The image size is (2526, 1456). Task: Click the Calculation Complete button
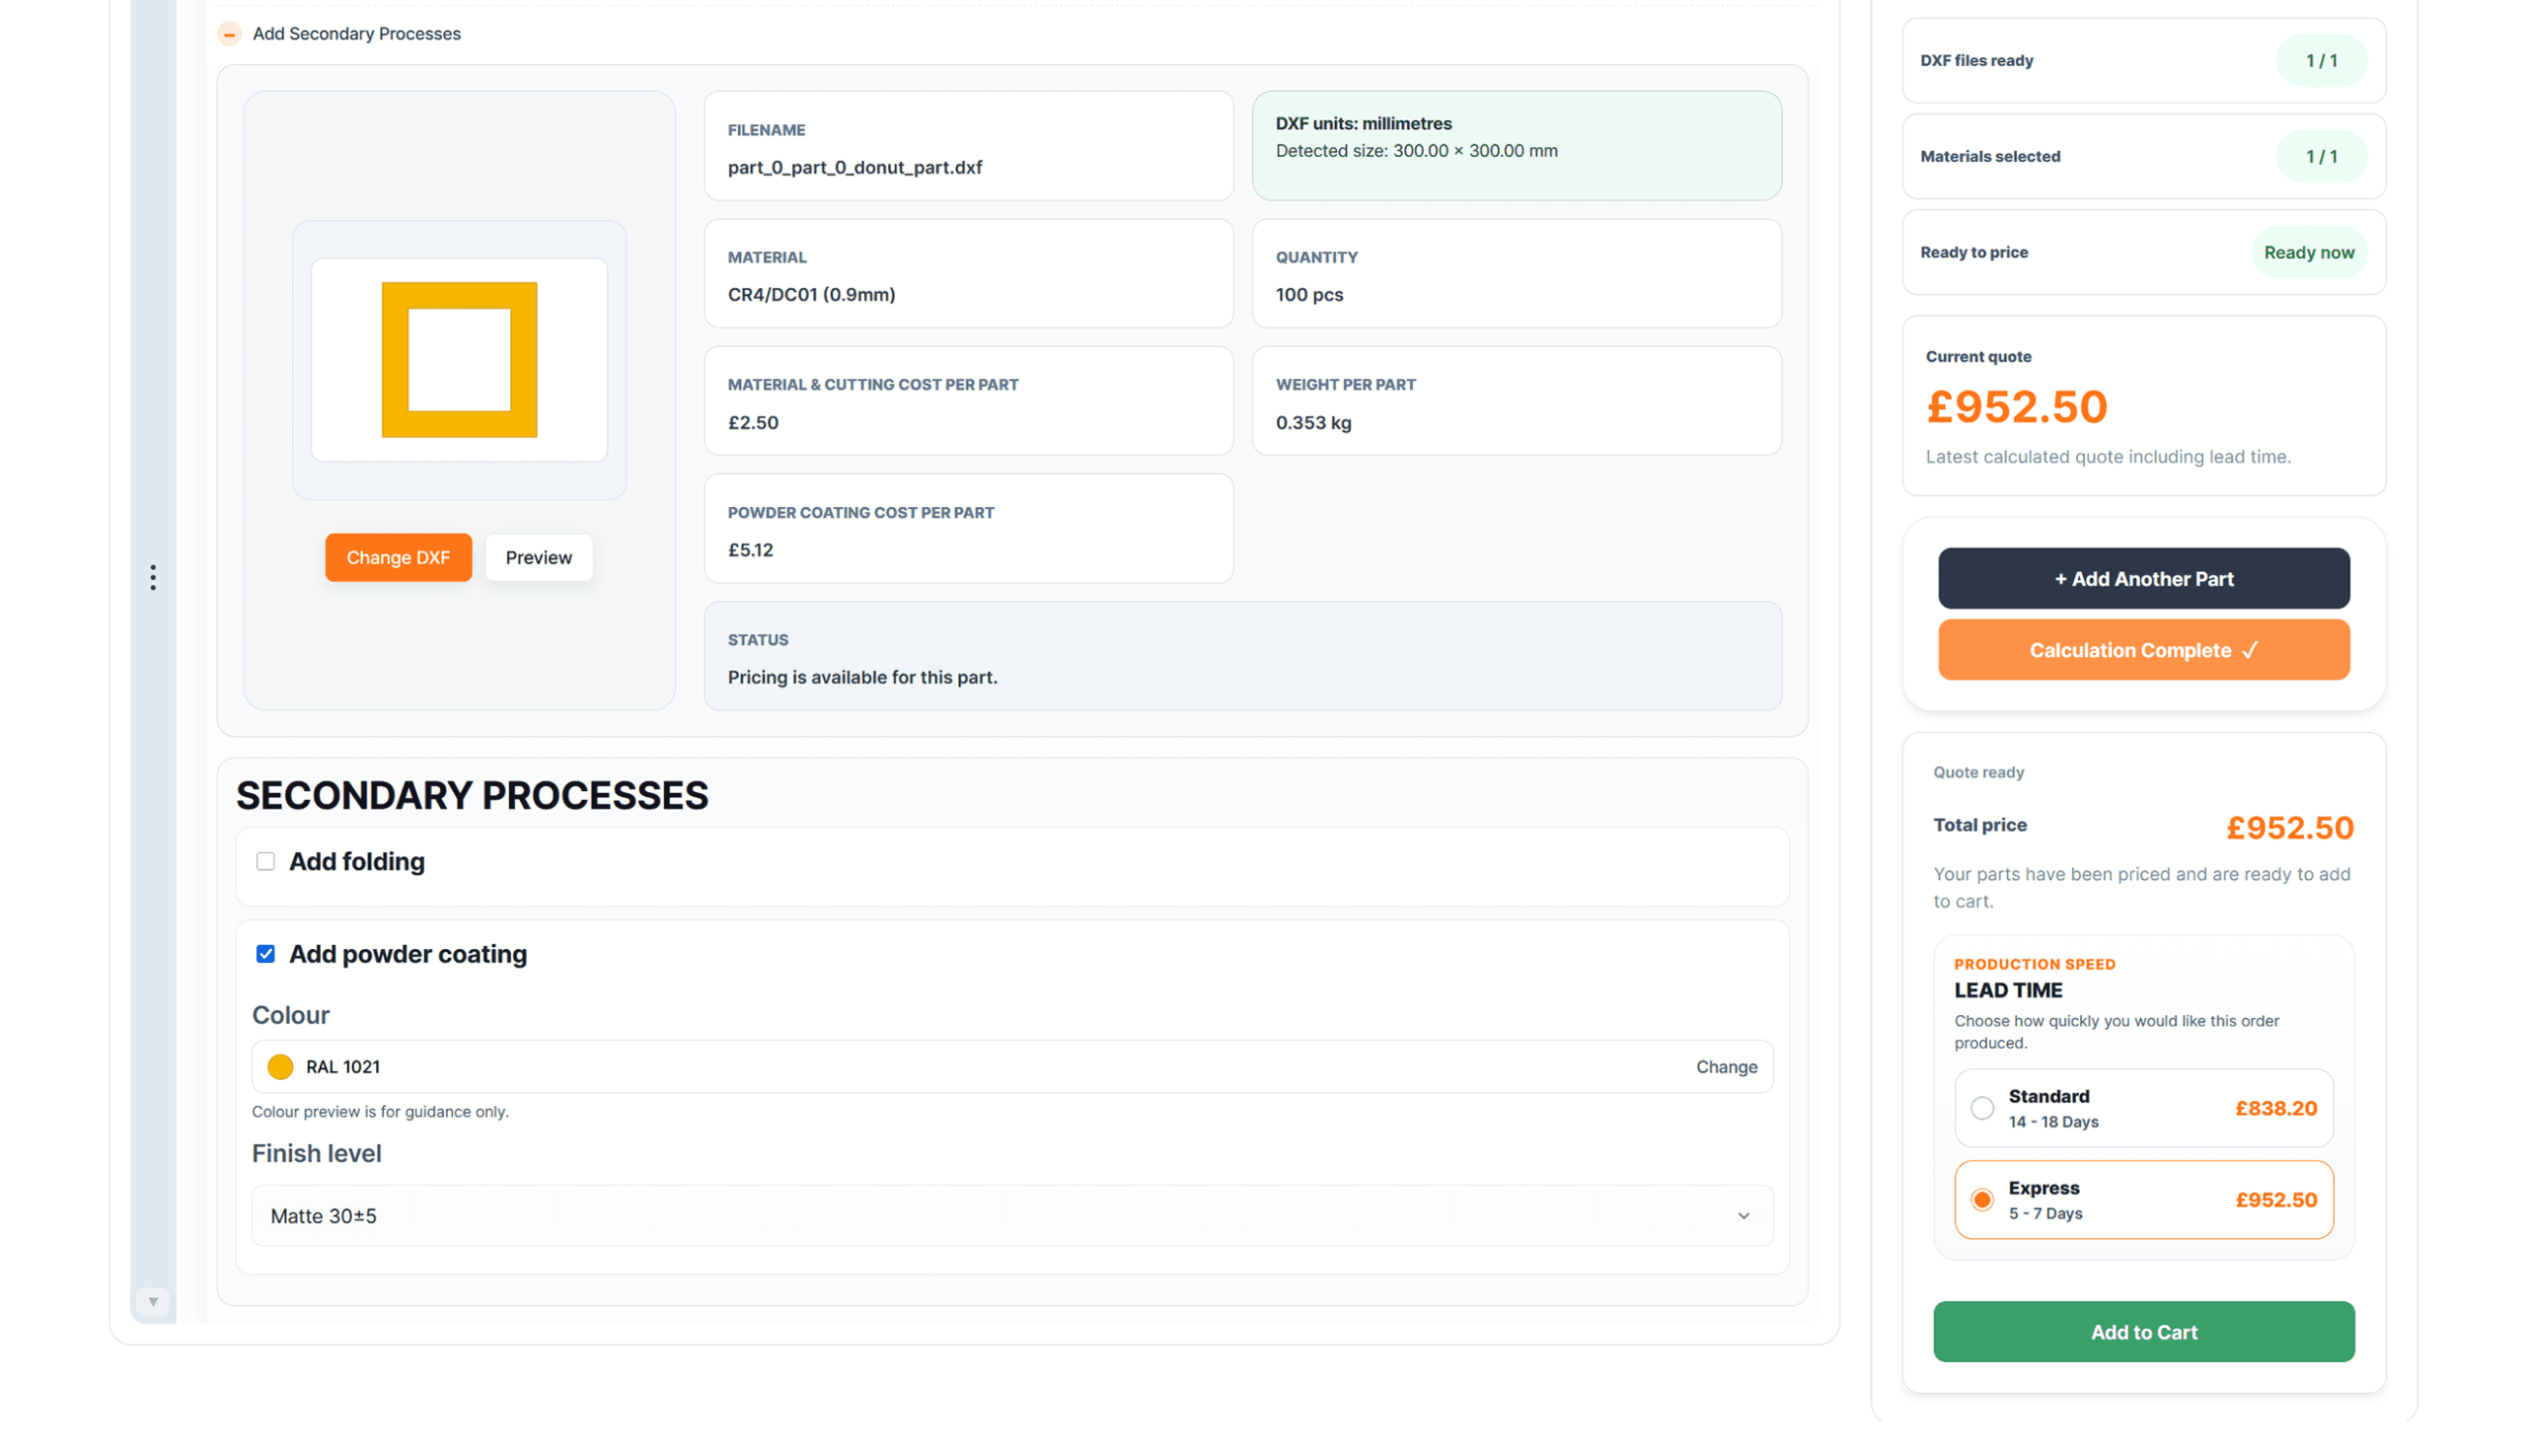point(2143,650)
